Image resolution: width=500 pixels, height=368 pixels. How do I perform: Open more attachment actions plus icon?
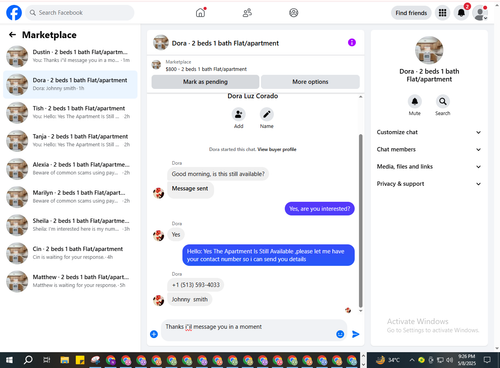pos(154,334)
